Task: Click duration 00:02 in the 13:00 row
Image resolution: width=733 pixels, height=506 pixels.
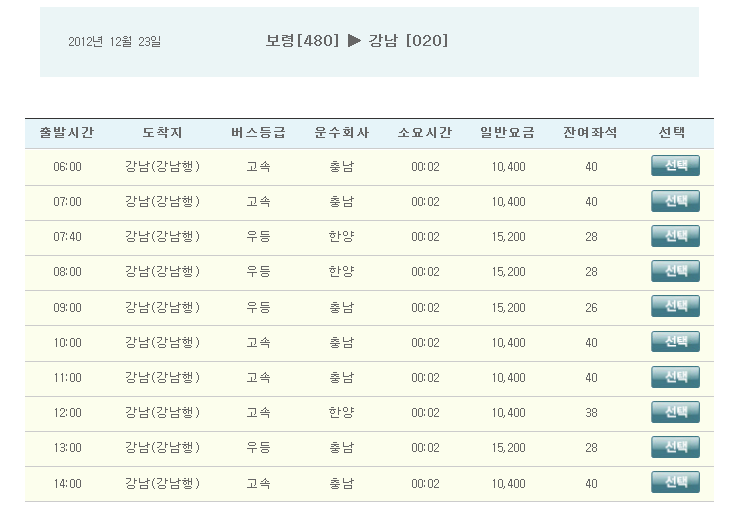Action: [x=425, y=448]
